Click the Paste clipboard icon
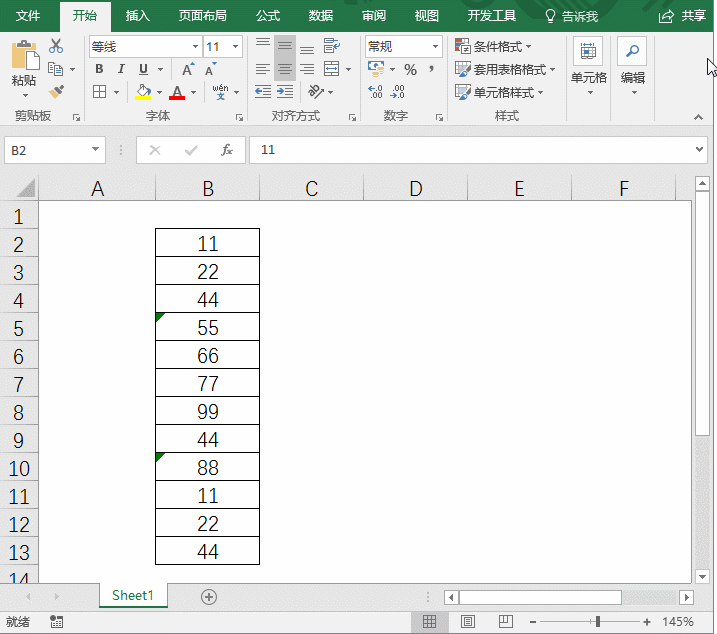This screenshot has height=634, width=717. click(25, 57)
